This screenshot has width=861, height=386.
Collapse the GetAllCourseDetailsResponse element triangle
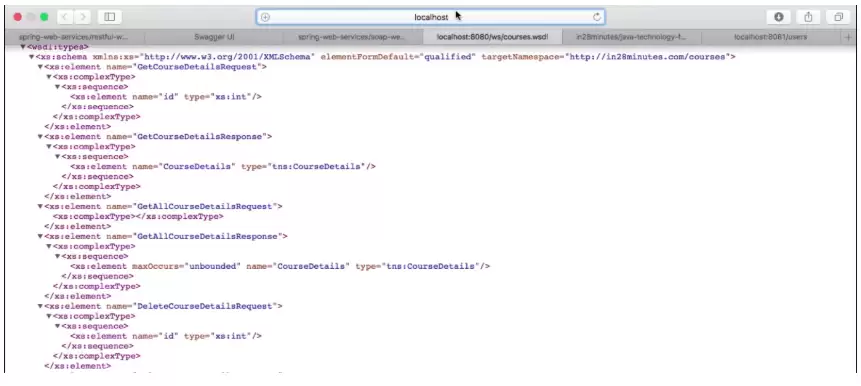pos(40,237)
